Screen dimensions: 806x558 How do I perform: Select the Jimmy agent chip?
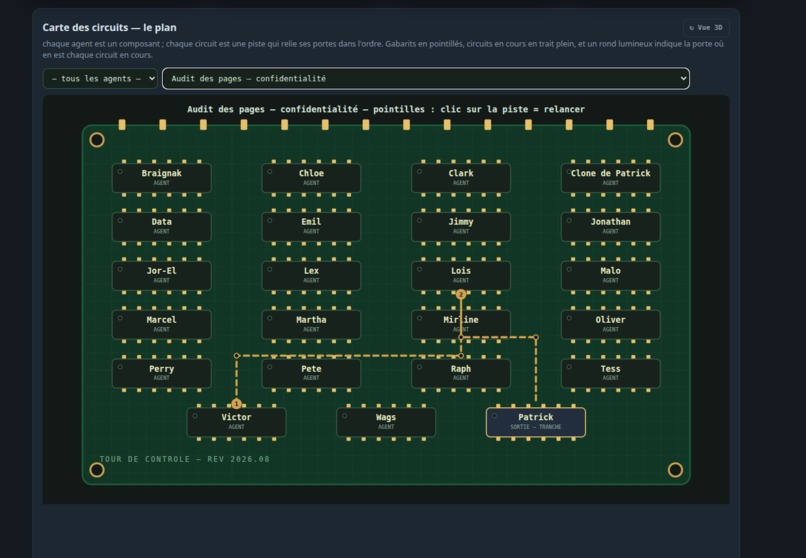[461, 227]
